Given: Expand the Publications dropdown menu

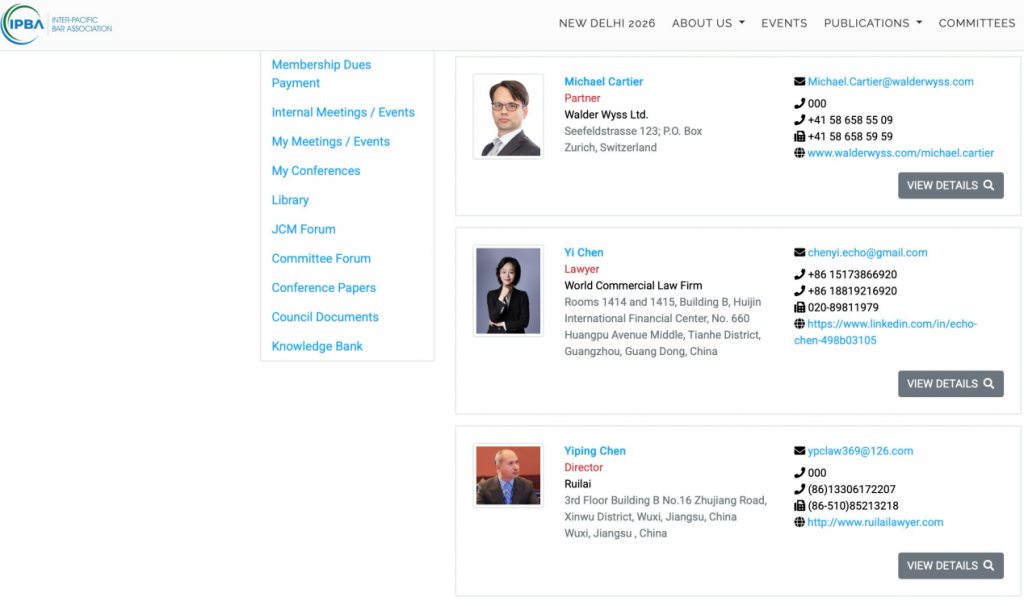Looking at the screenshot, I should (x=872, y=23).
